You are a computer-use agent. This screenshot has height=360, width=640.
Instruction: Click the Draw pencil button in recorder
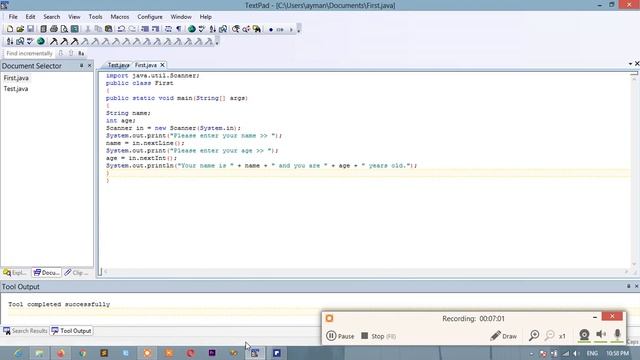click(x=504, y=336)
